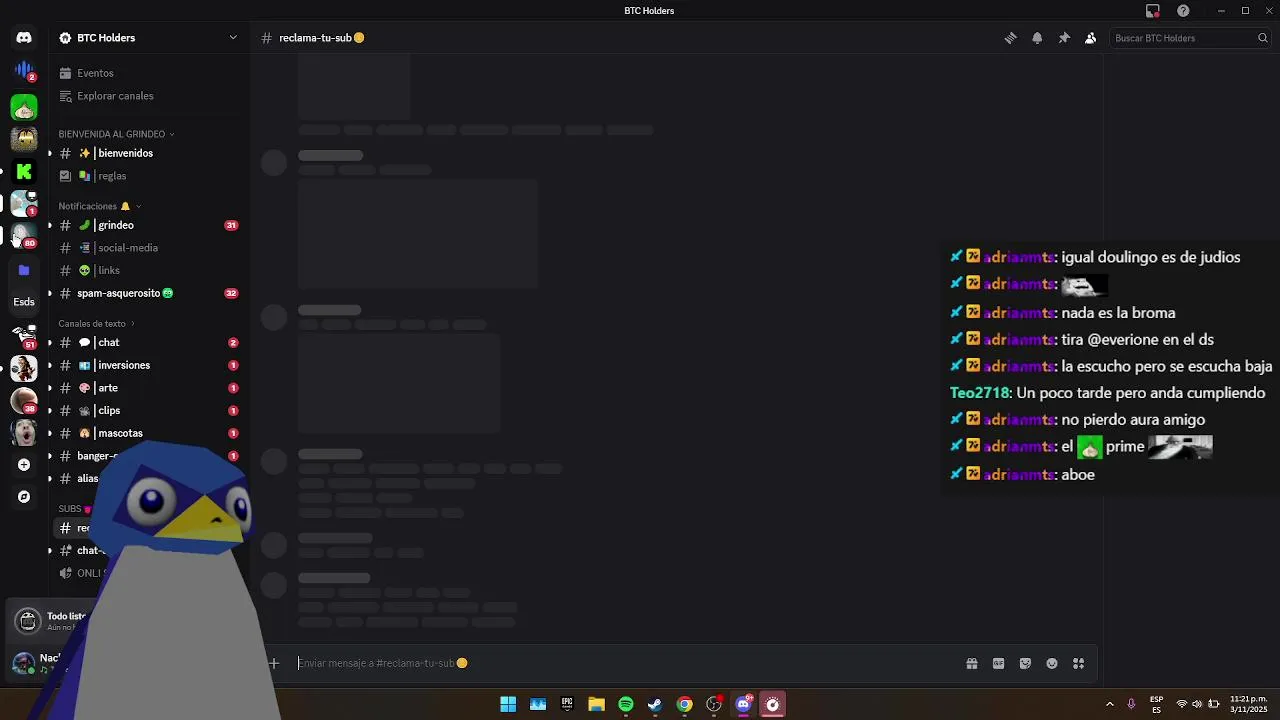This screenshot has width=1280, height=720.
Task: Open Spotify from the taskbar
Action: click(626, 704)
